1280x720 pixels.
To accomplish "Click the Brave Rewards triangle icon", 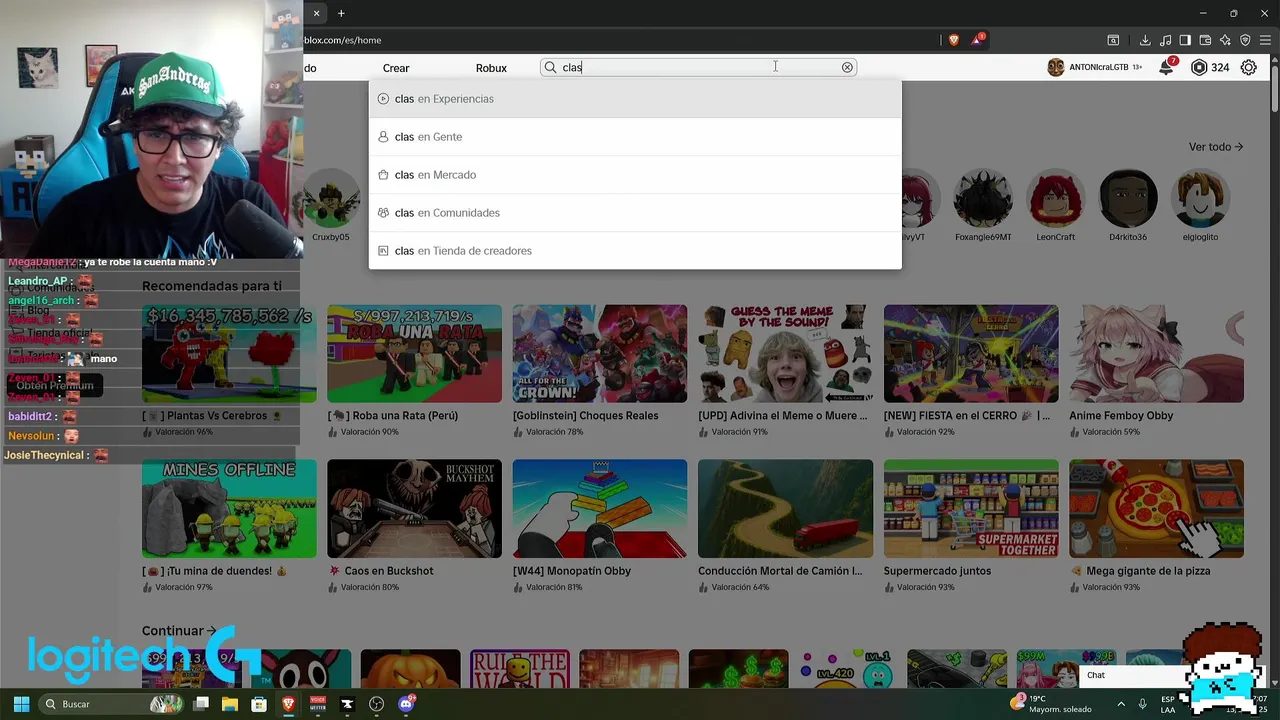I will coord(978,40).
